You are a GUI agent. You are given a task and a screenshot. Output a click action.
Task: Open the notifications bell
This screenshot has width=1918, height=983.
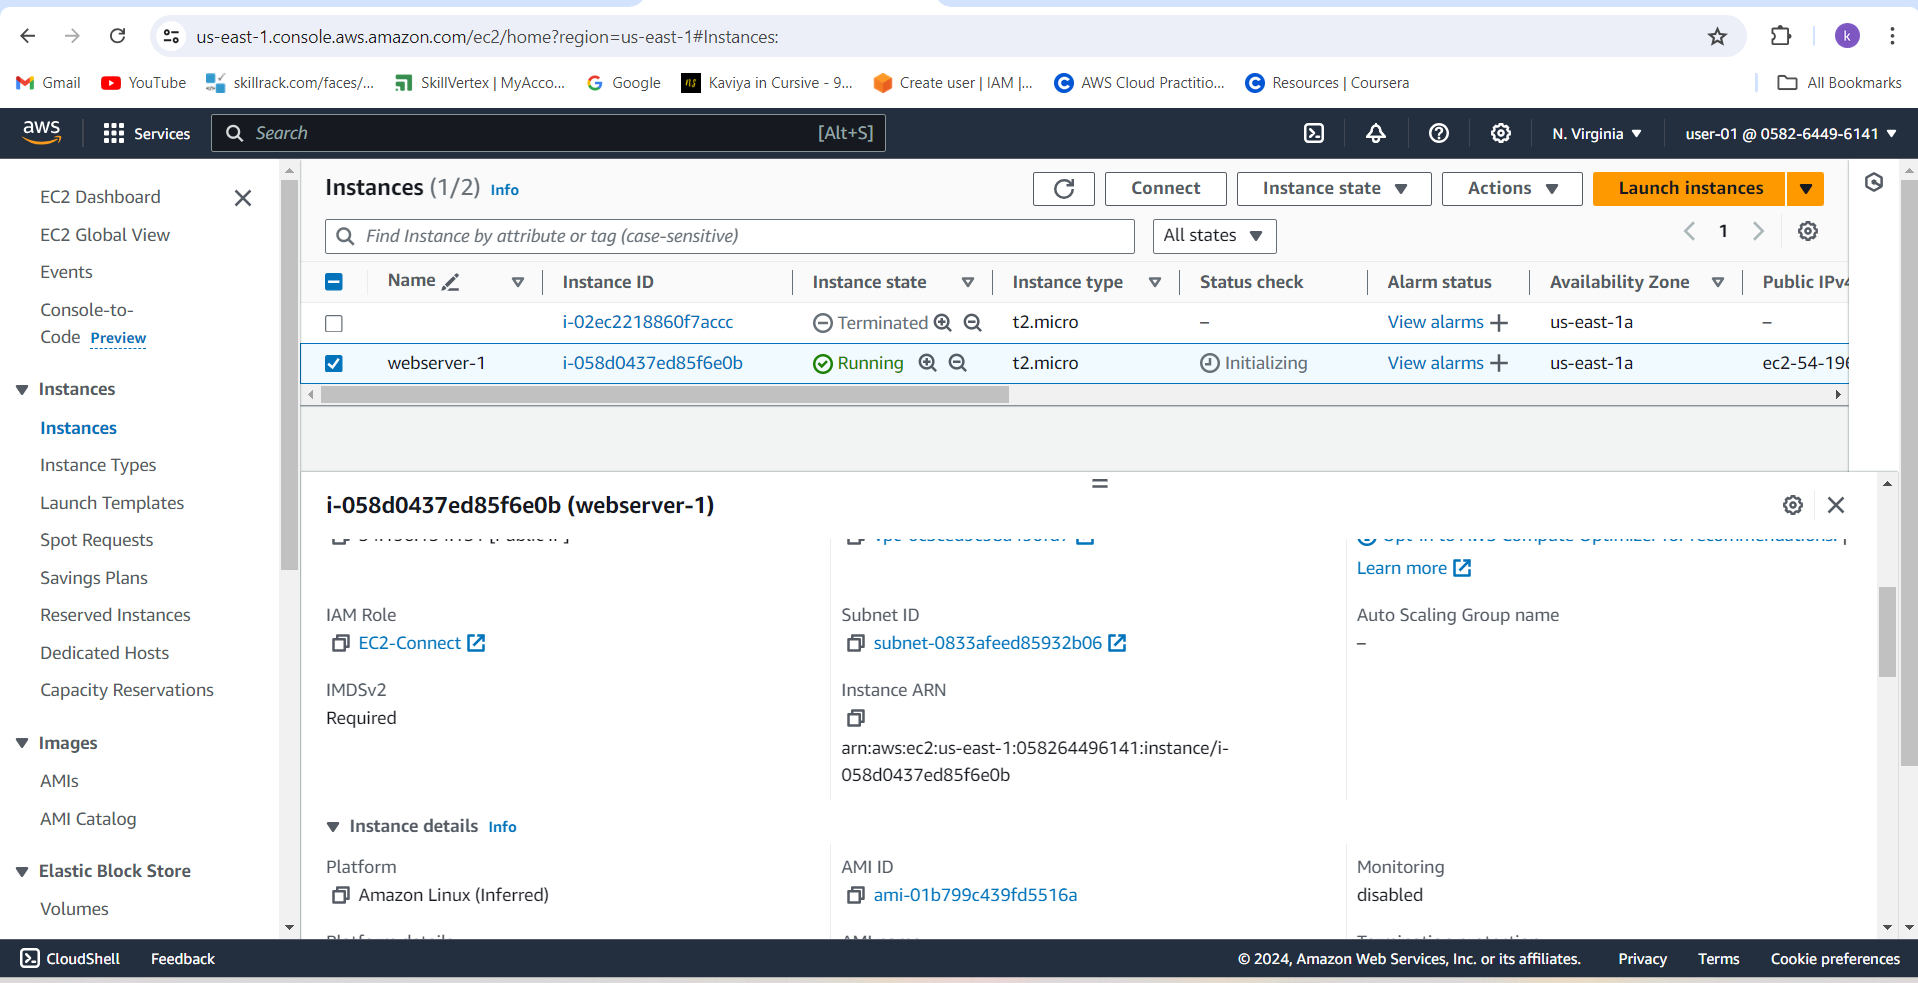coord(1376,133)
